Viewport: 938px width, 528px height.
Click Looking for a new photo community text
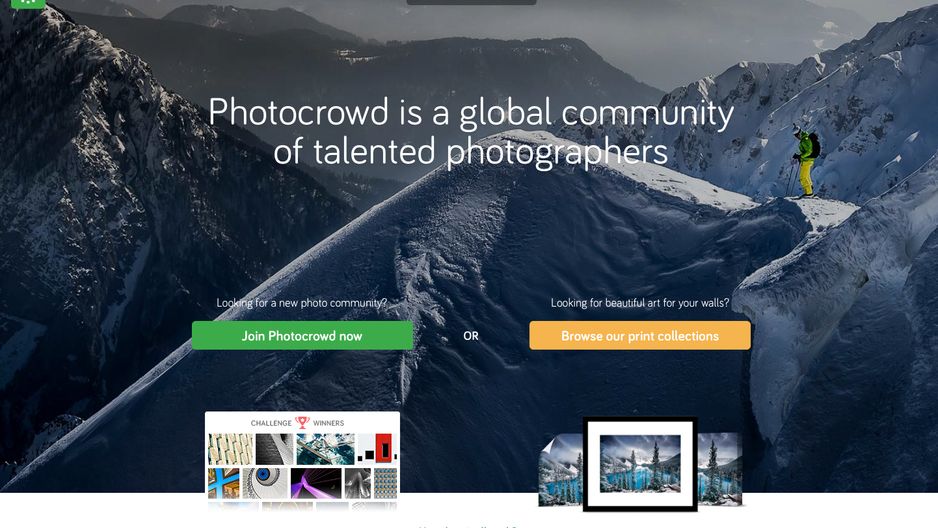[x=302, y=303]
